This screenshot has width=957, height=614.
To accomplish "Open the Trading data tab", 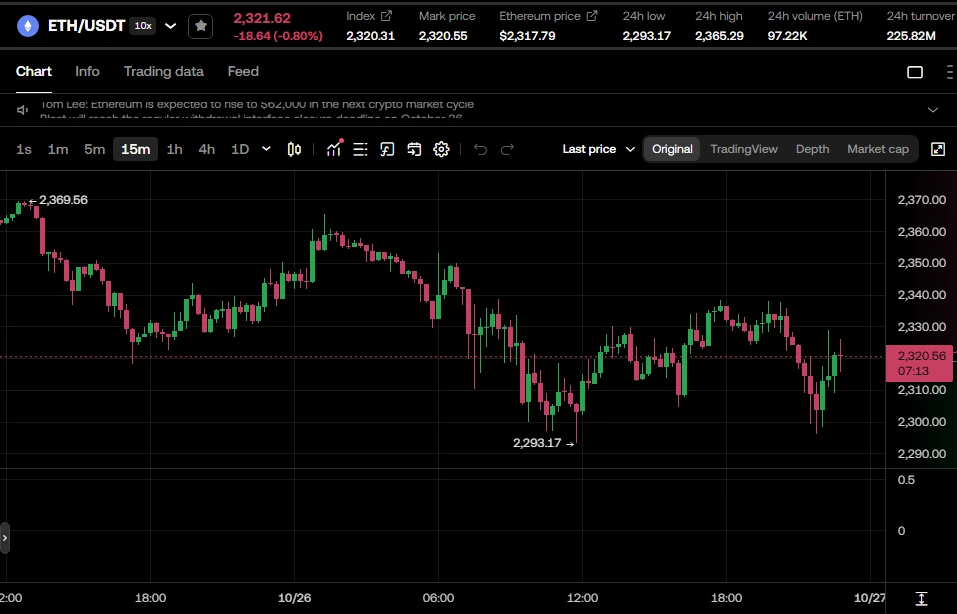I will tap(164, 71).
